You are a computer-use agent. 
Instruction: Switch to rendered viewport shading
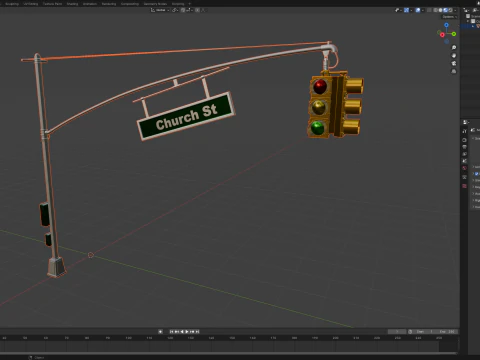450,10
